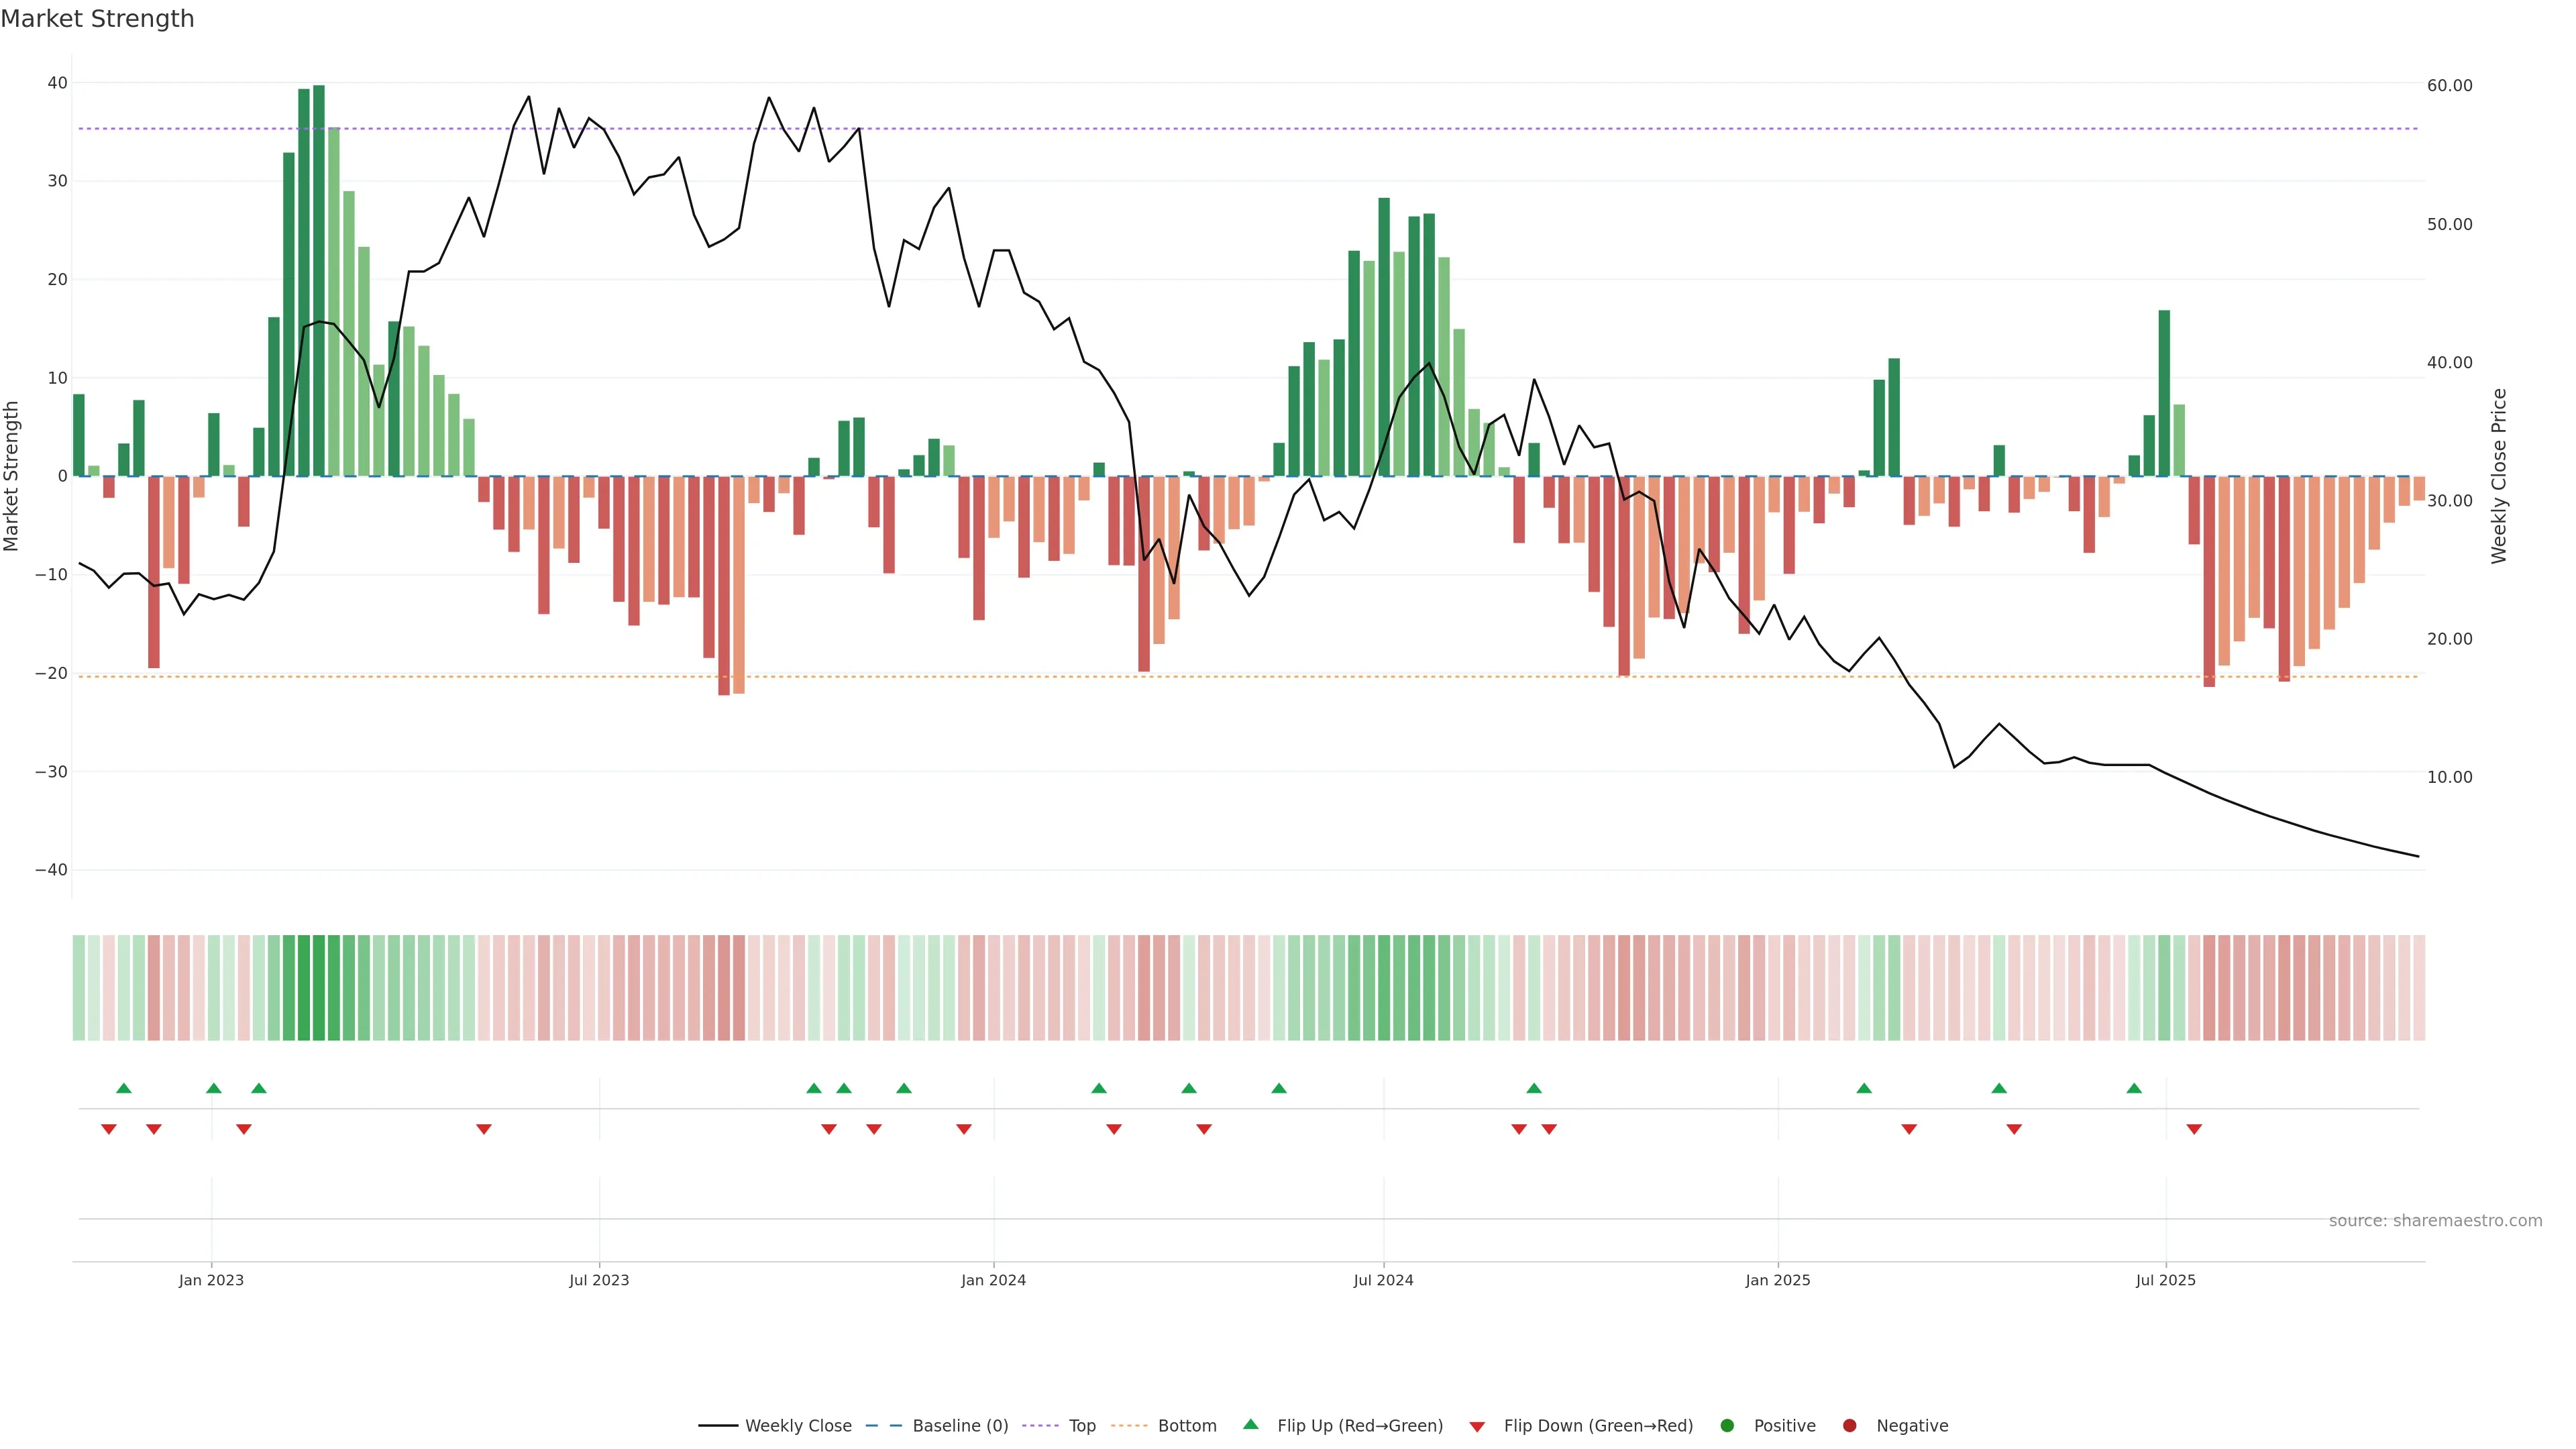Click the last green flip-up marker before Jul 2025
This screenshot has width=2576, height=1449.
coord(2134,1088)
